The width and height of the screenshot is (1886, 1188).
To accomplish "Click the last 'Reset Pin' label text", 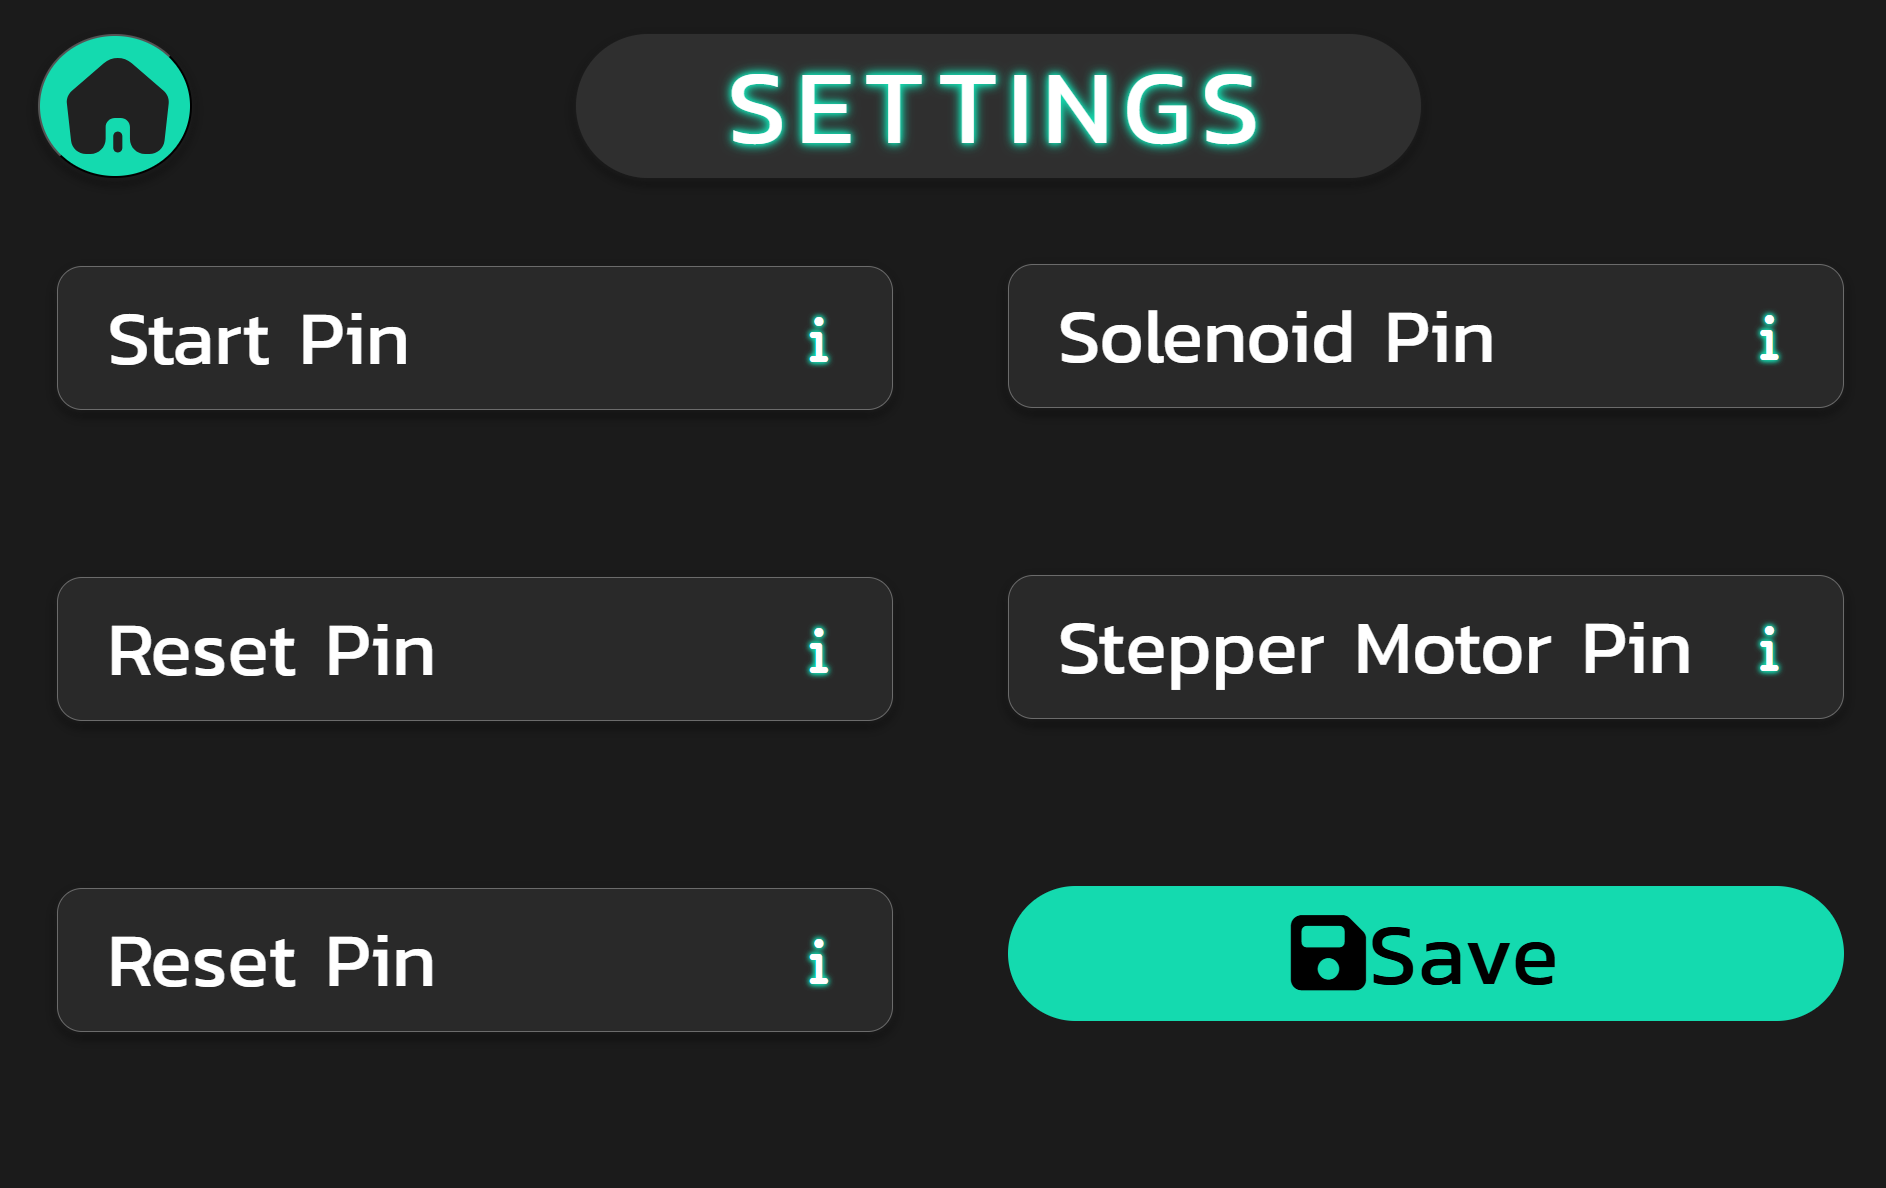I will pyautogui.click(x=271, y=962).
